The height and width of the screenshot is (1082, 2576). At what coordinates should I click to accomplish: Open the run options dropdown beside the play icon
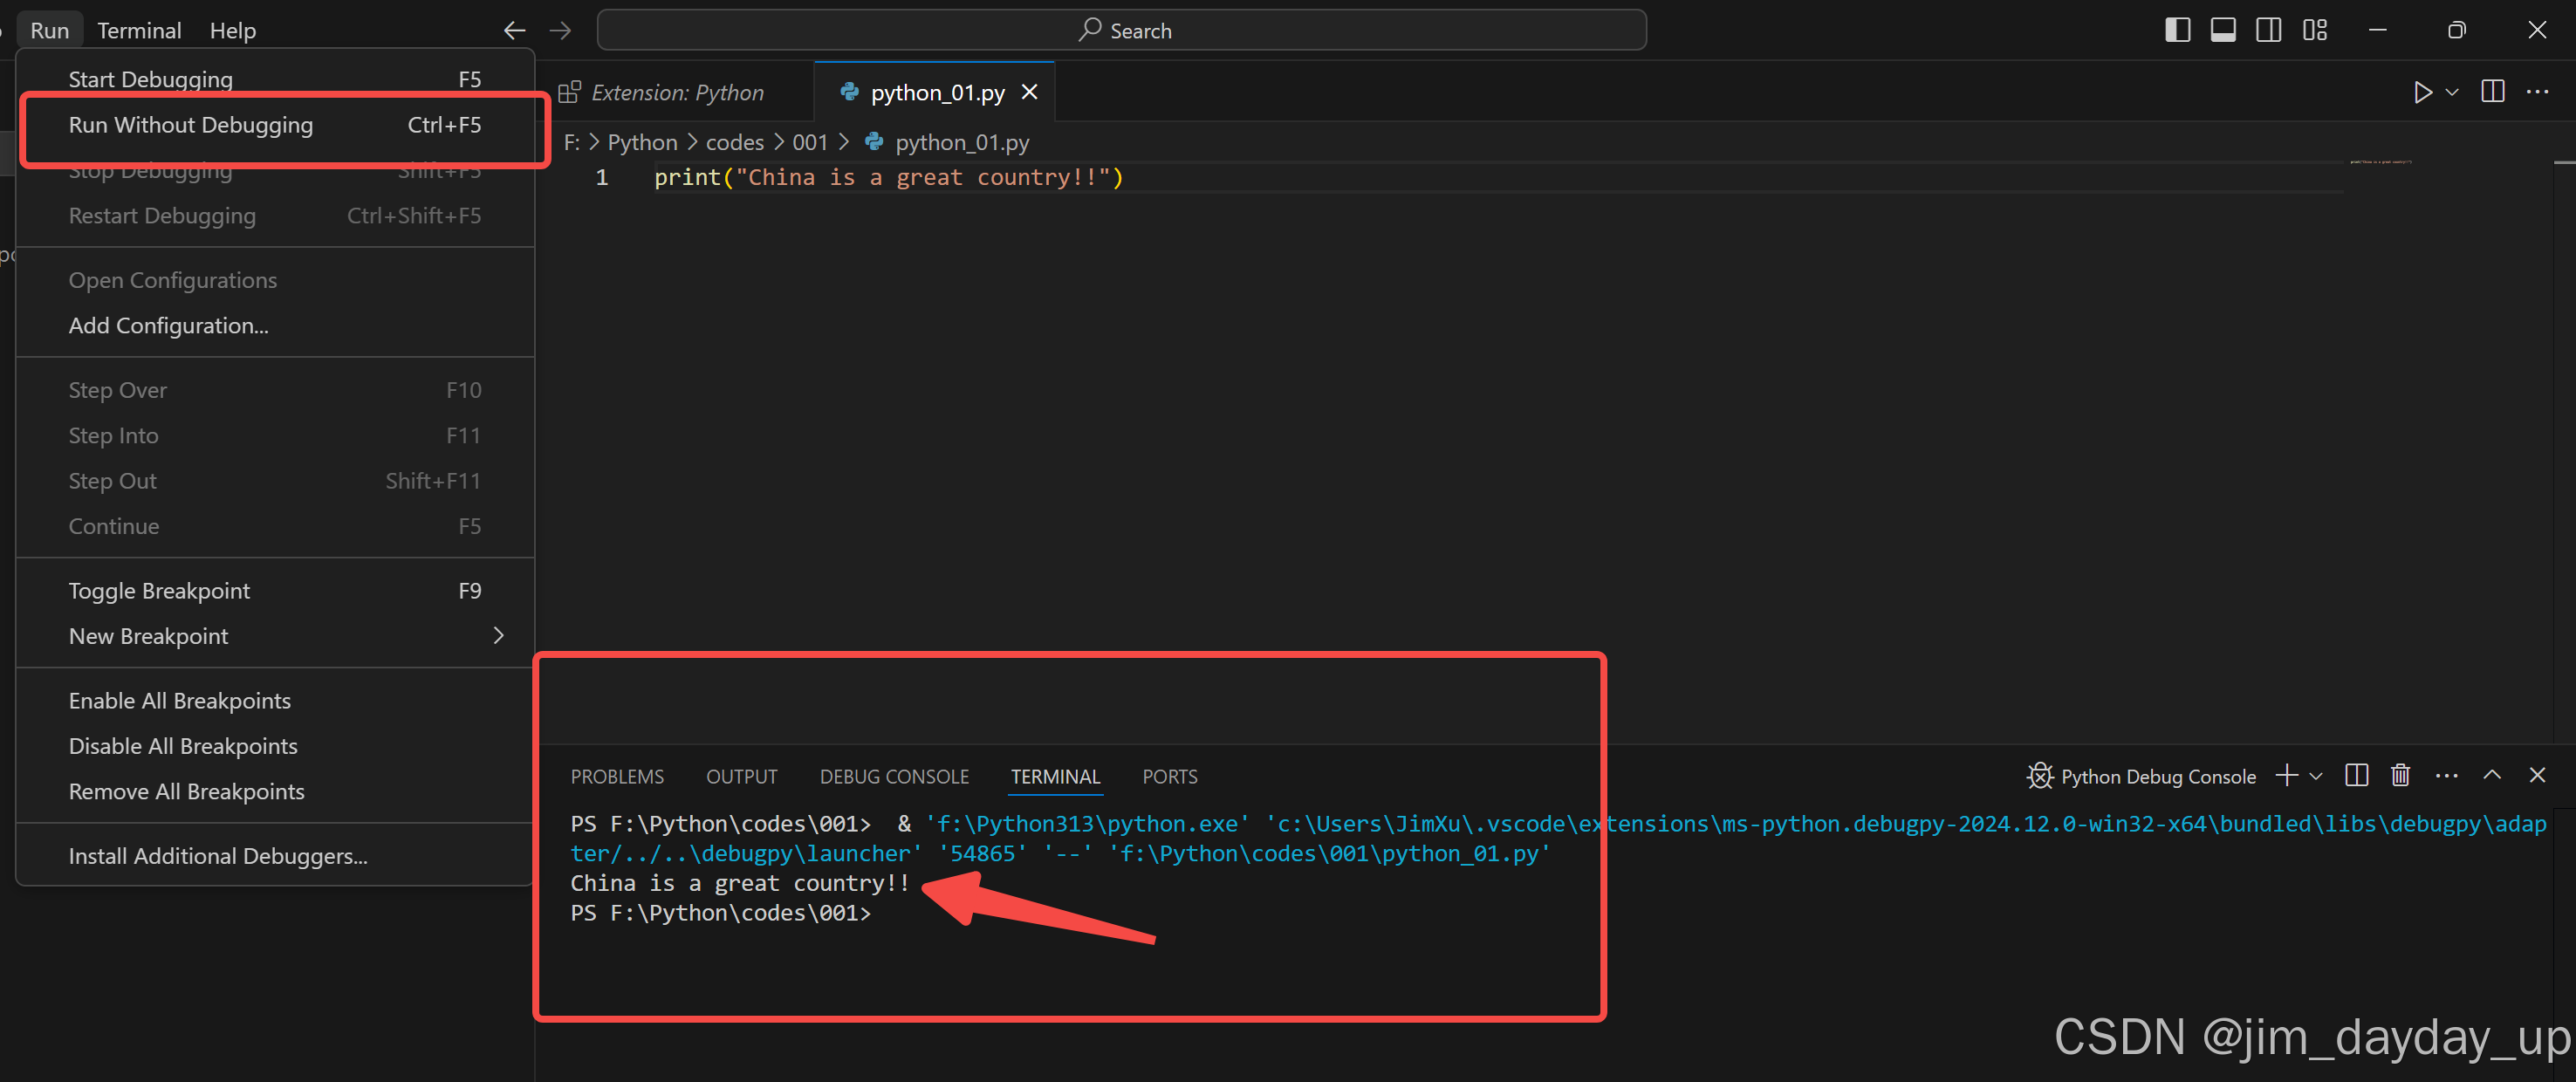(2451, 92)
